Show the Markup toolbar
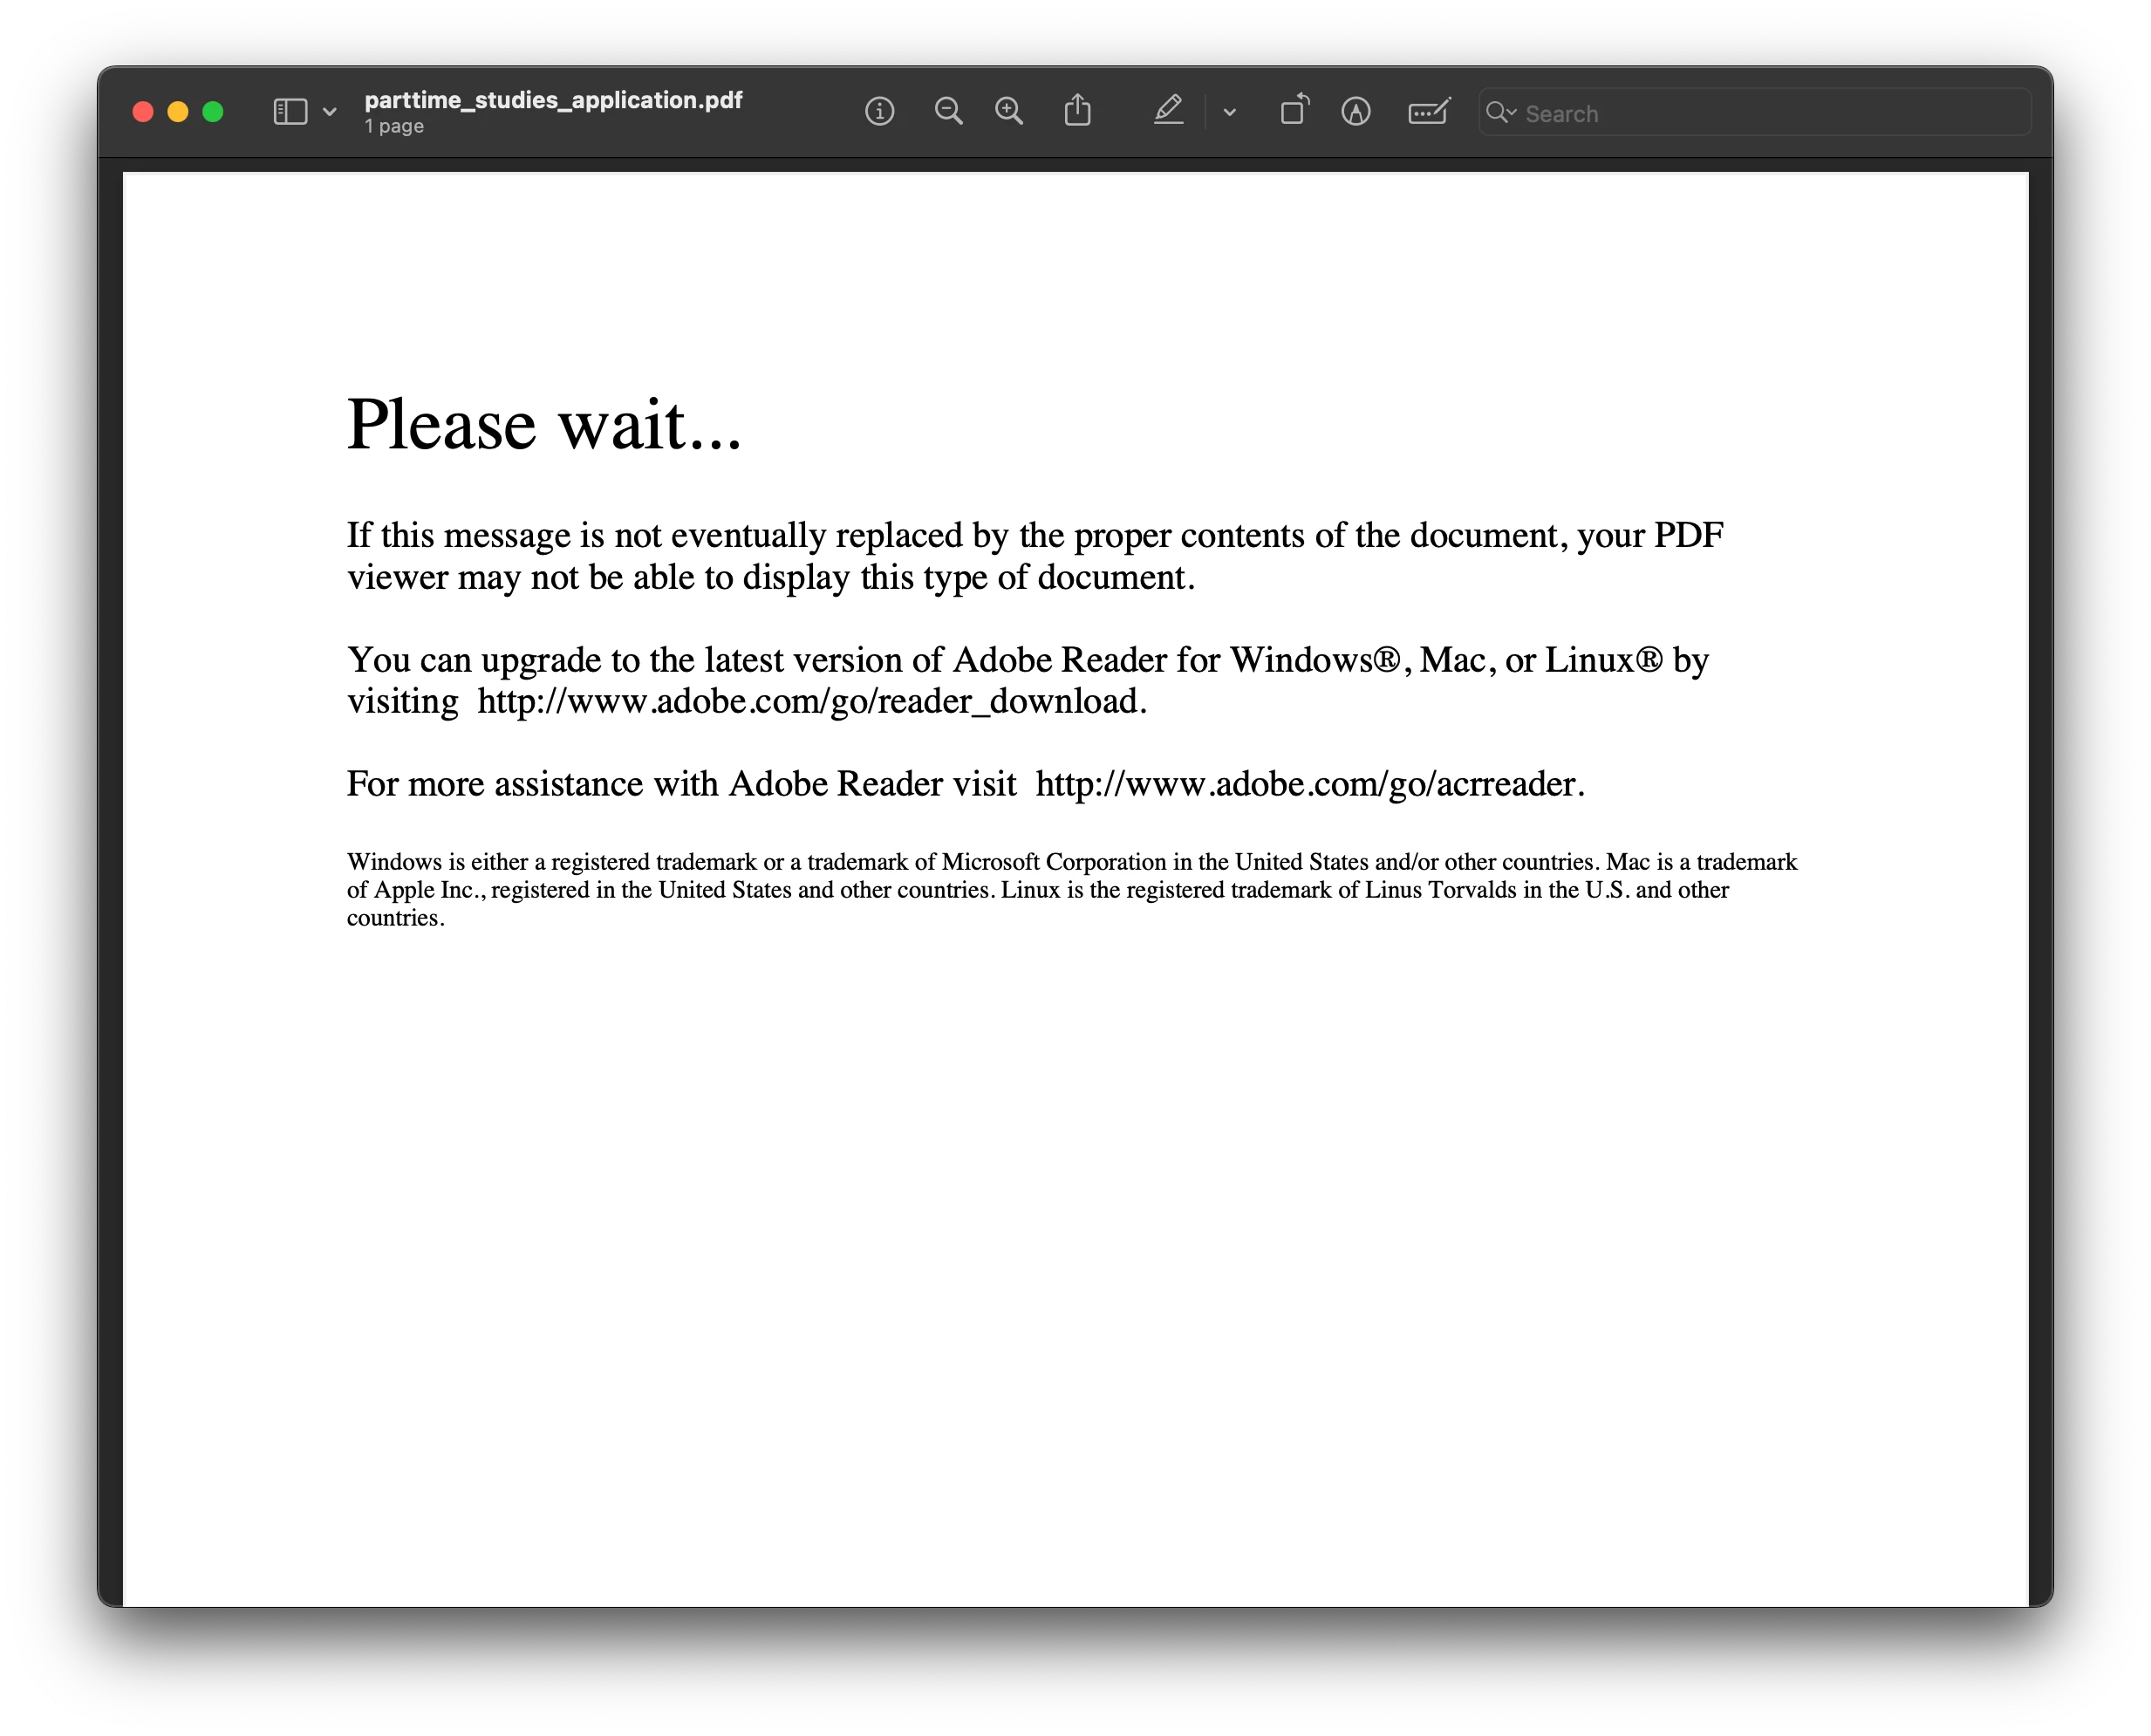Image resolution: width=2151 pixels, height=1736 pixels. tap(1356, 112)
